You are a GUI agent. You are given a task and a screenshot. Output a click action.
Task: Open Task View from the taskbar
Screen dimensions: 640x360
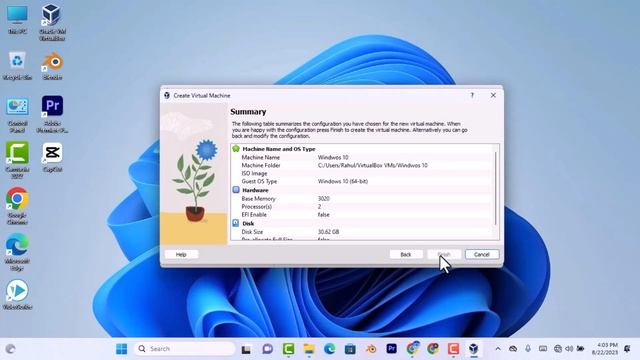tap(246, 349)
